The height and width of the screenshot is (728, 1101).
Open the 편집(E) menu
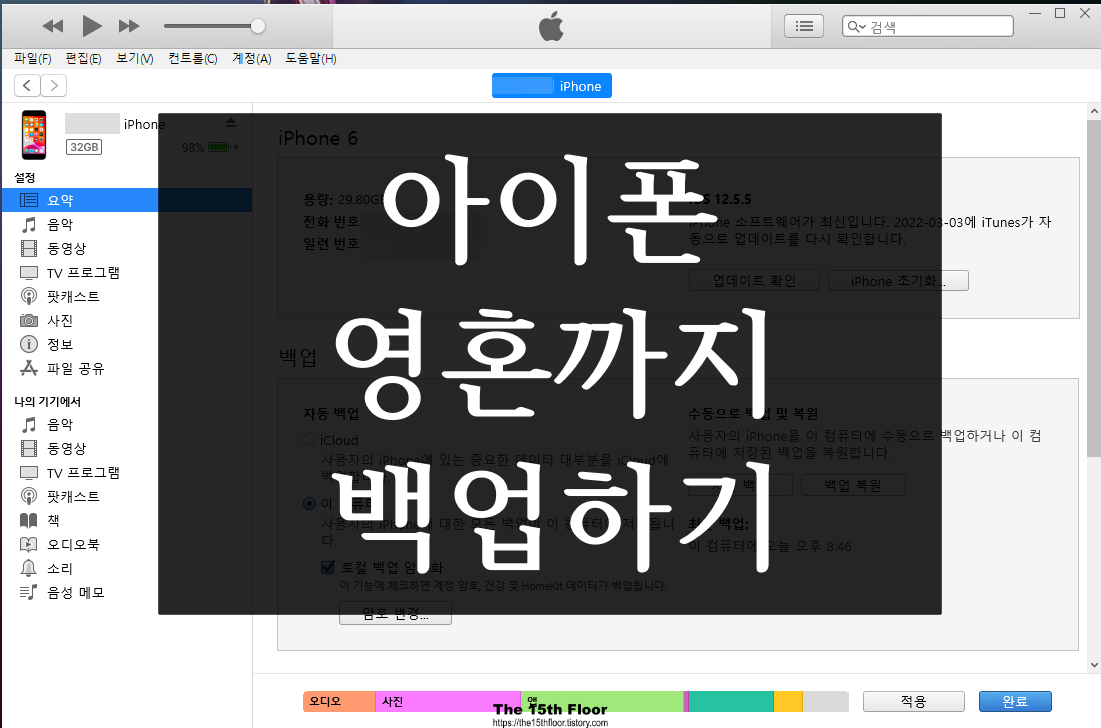pyautogui.click(x=83, y=59)
